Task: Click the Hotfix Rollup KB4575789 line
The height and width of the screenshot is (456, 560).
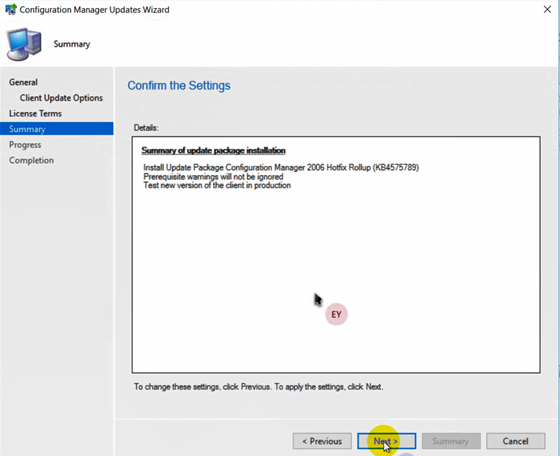Action: [x=281, y=167]
